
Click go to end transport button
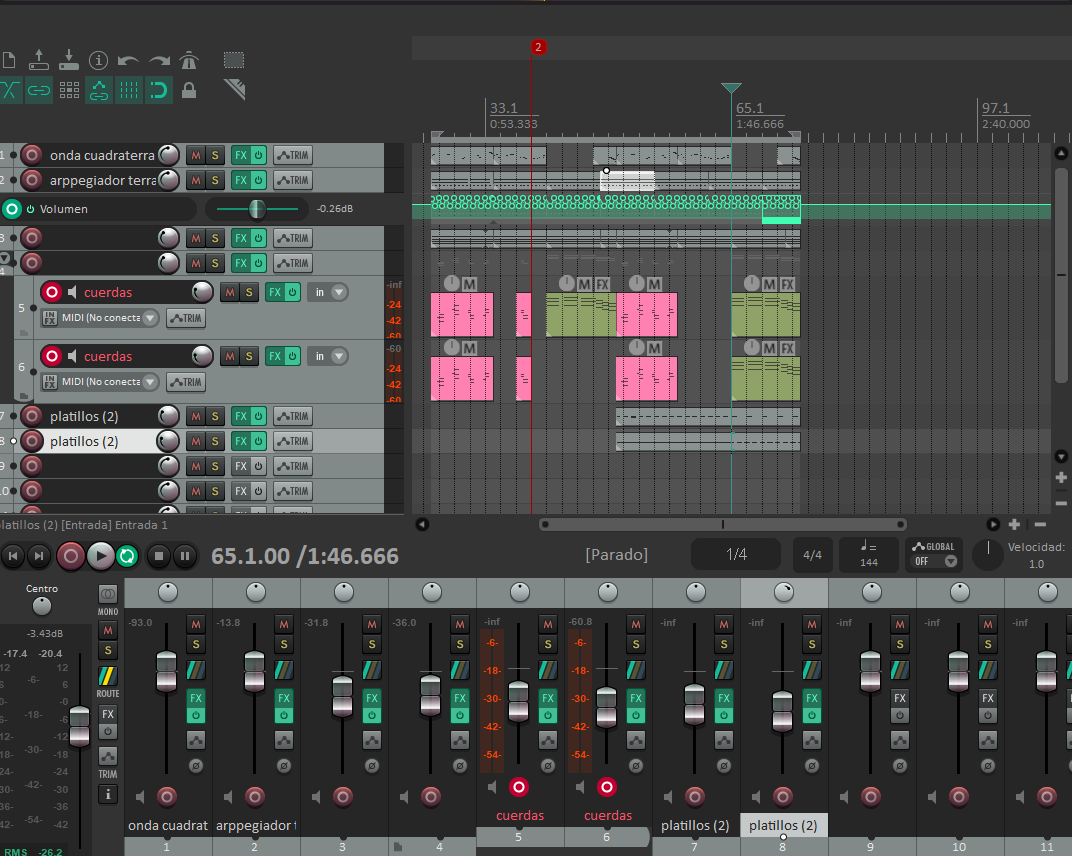click(39, 557)
